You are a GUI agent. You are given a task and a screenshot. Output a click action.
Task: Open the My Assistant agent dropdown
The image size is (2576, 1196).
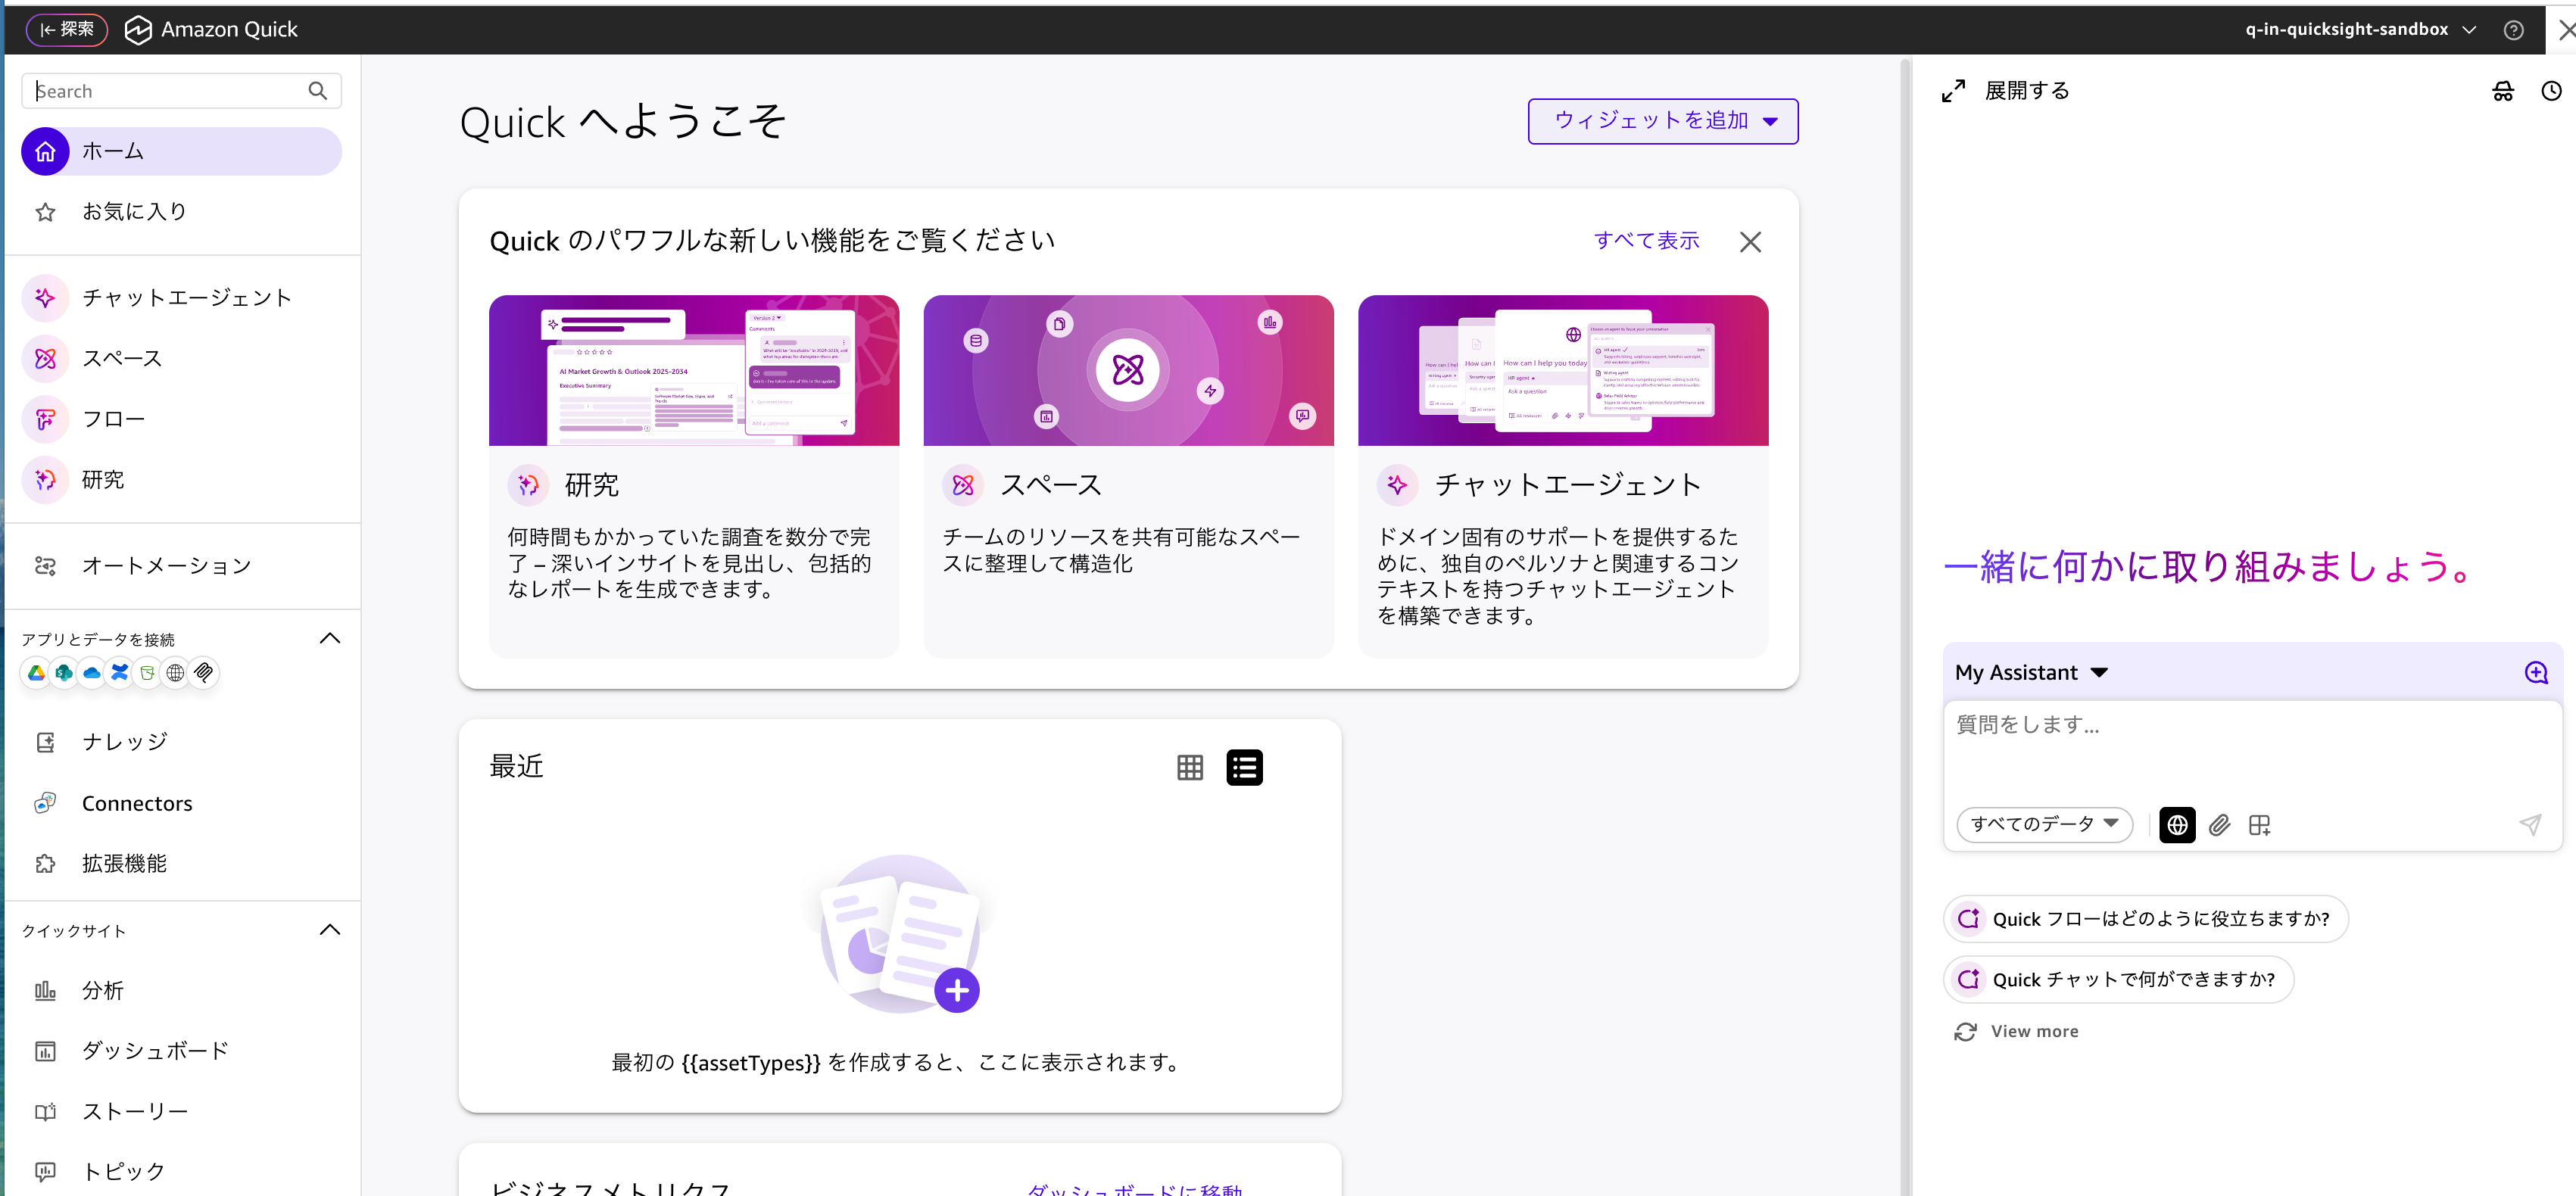pyautogui.click(x=2031, y=673)
